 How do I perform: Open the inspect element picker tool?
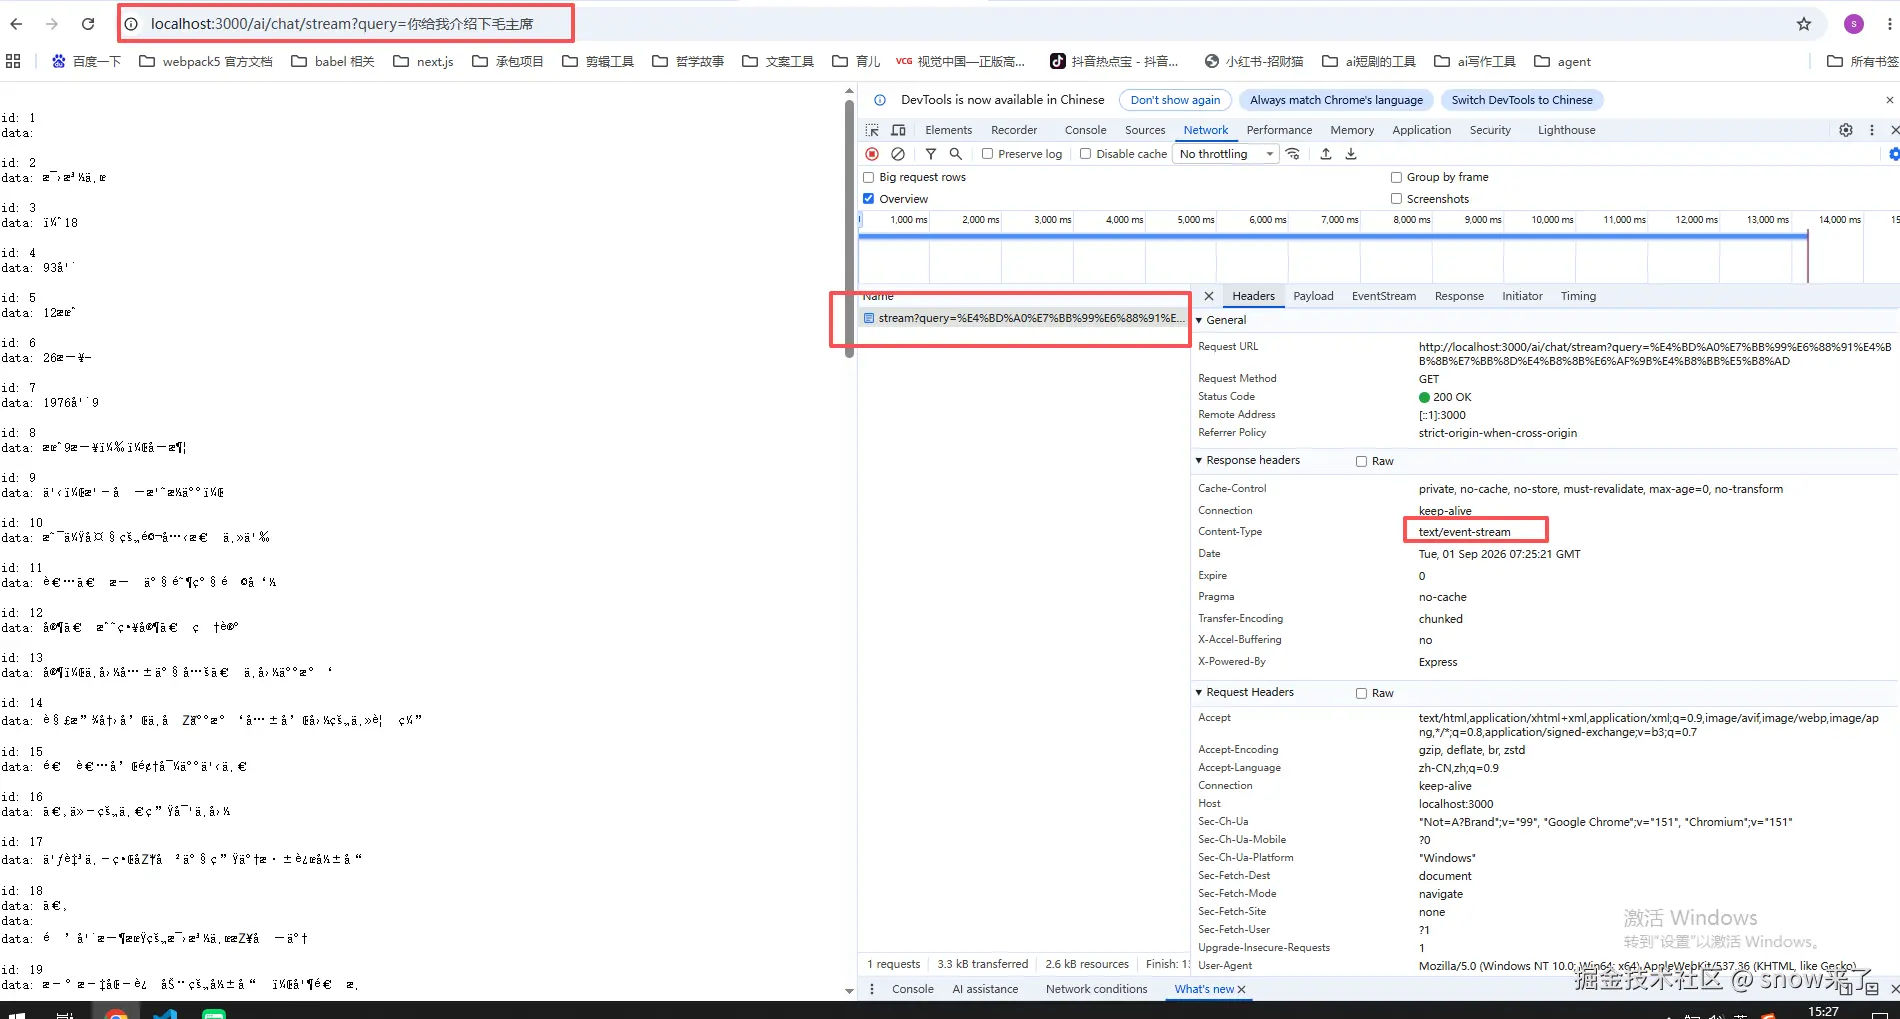[872, 130]
